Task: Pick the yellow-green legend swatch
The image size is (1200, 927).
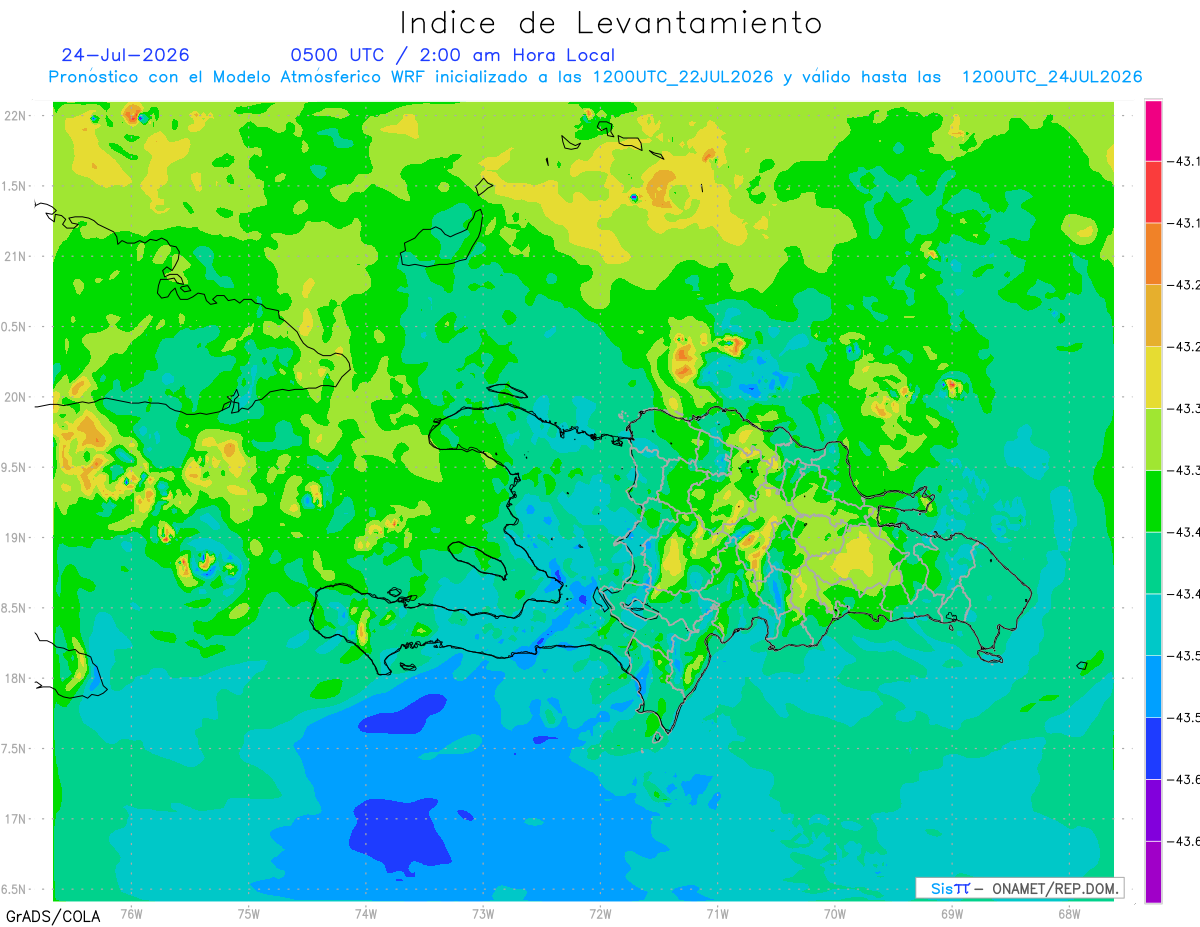Action: click(x=1153, y=439)
